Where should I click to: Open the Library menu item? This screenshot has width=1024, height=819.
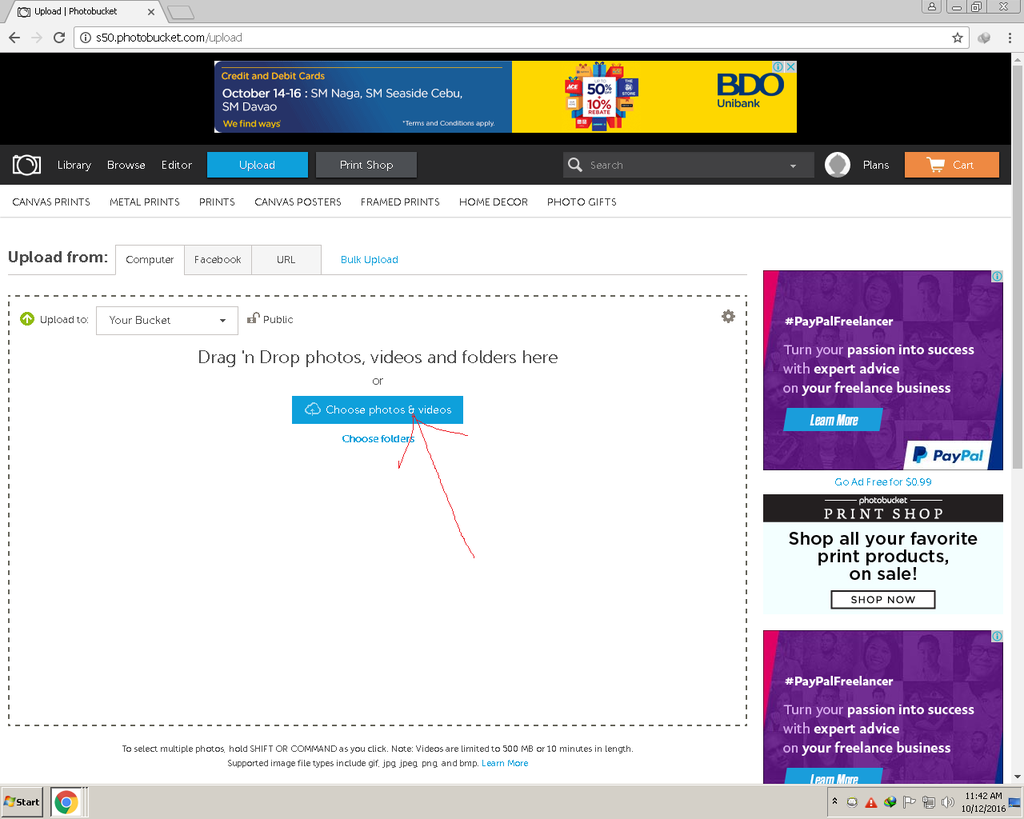(74, 165)
